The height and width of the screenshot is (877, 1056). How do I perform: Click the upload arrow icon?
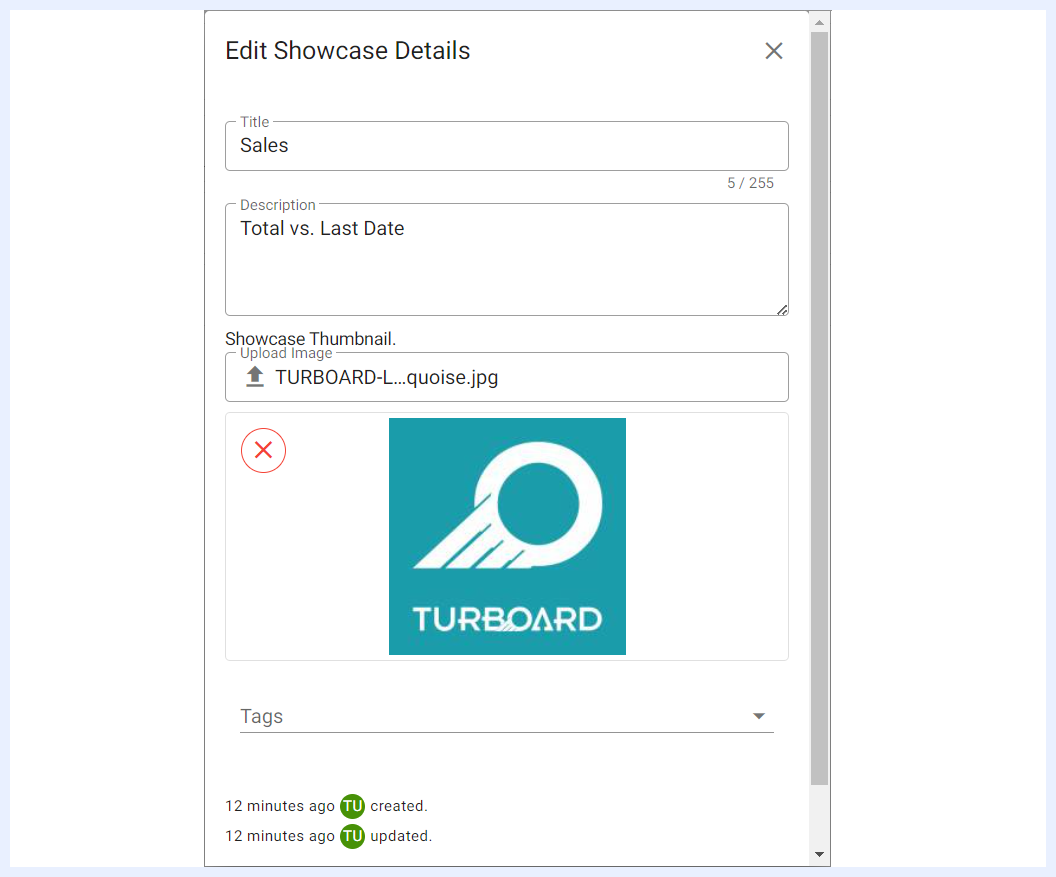pyautogui.click(x=255, y=377)
